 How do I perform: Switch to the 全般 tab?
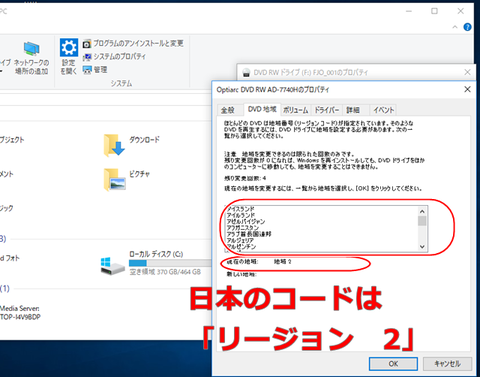228,110
